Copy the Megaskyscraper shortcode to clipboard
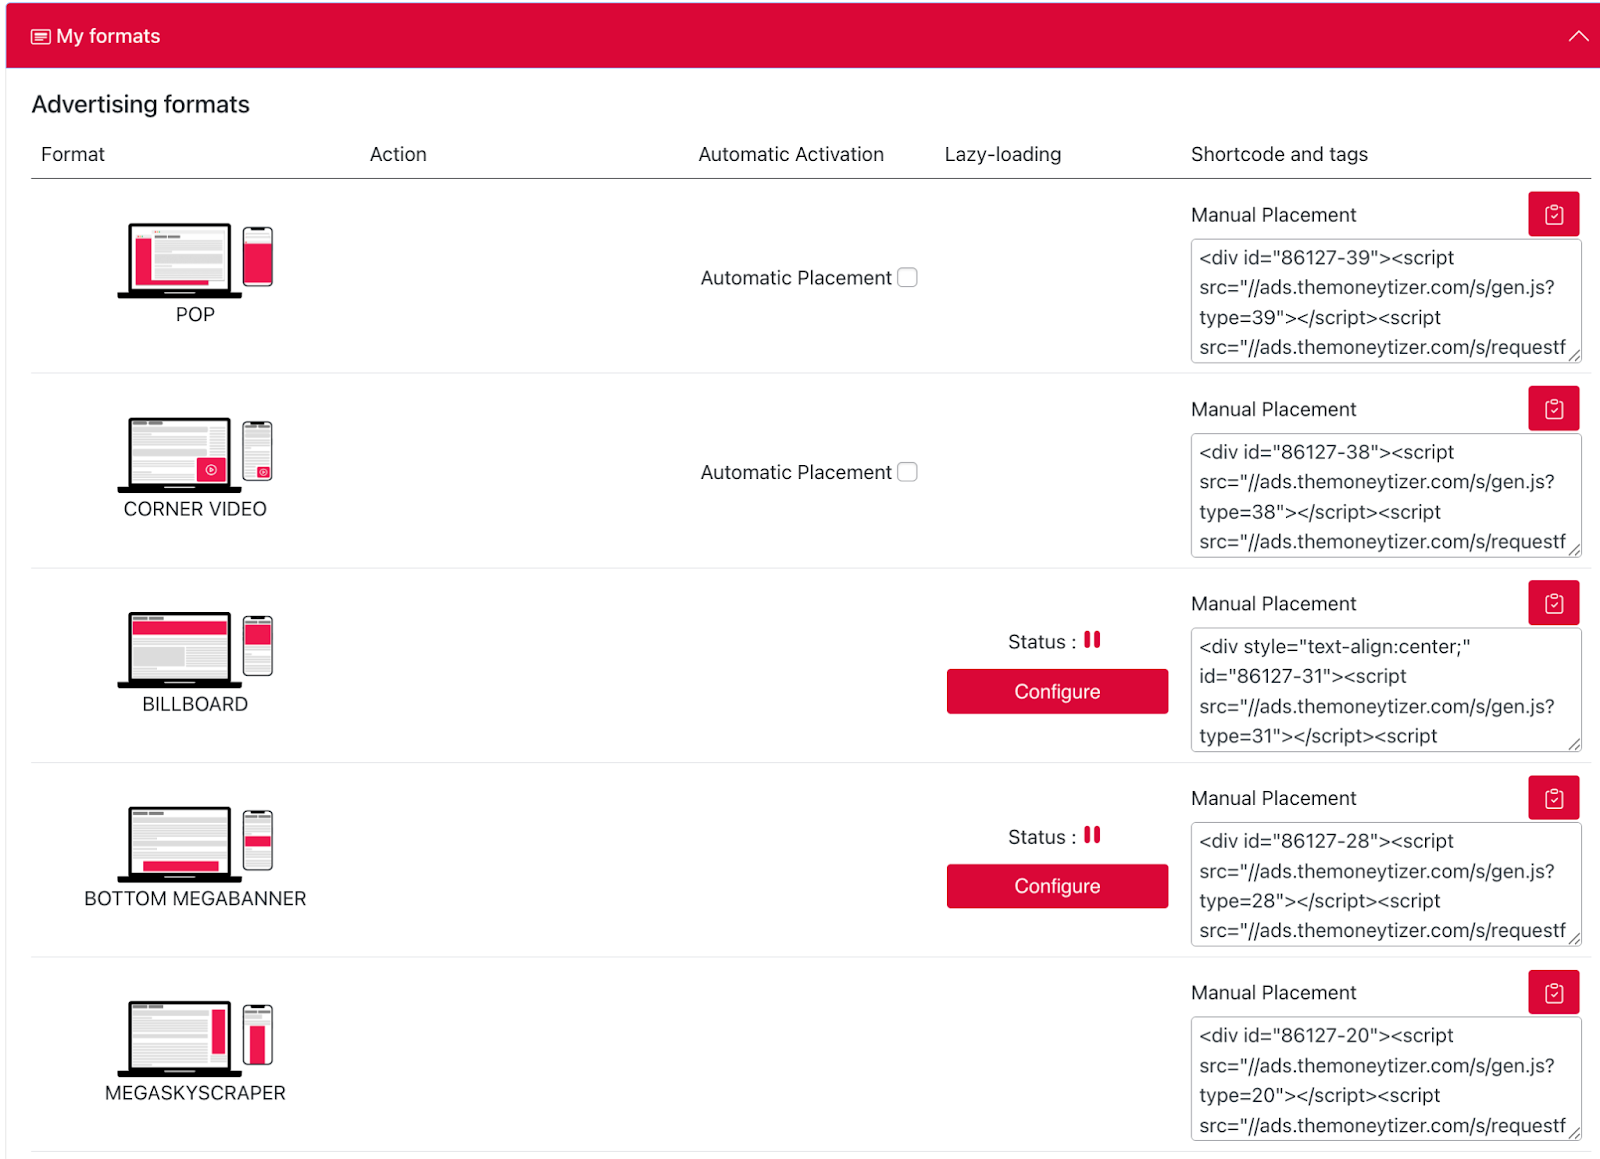Viewport: 1600px width, 1159px height. pyautogui.click(x=1553, y=993)
